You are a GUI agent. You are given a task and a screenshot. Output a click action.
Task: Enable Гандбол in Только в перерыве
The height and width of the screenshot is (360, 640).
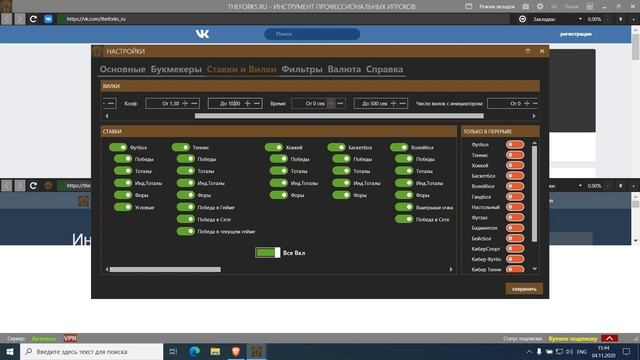[x=515, y=197]
